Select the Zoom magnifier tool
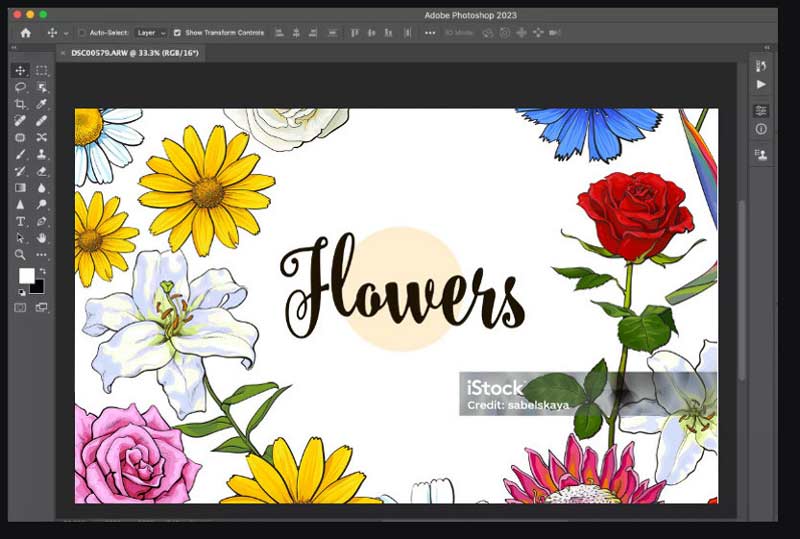 point(20,254)
